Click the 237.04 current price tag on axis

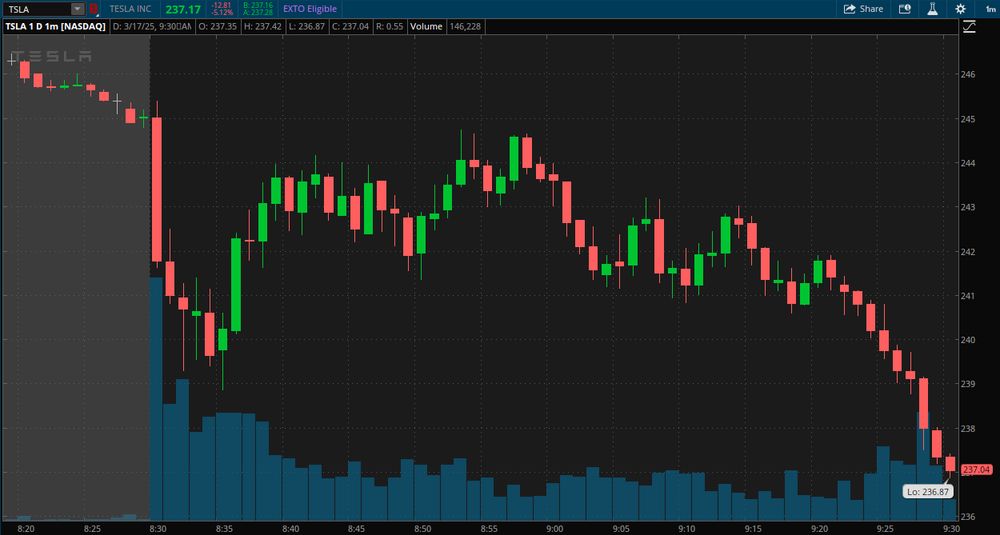tap(976, 470)
